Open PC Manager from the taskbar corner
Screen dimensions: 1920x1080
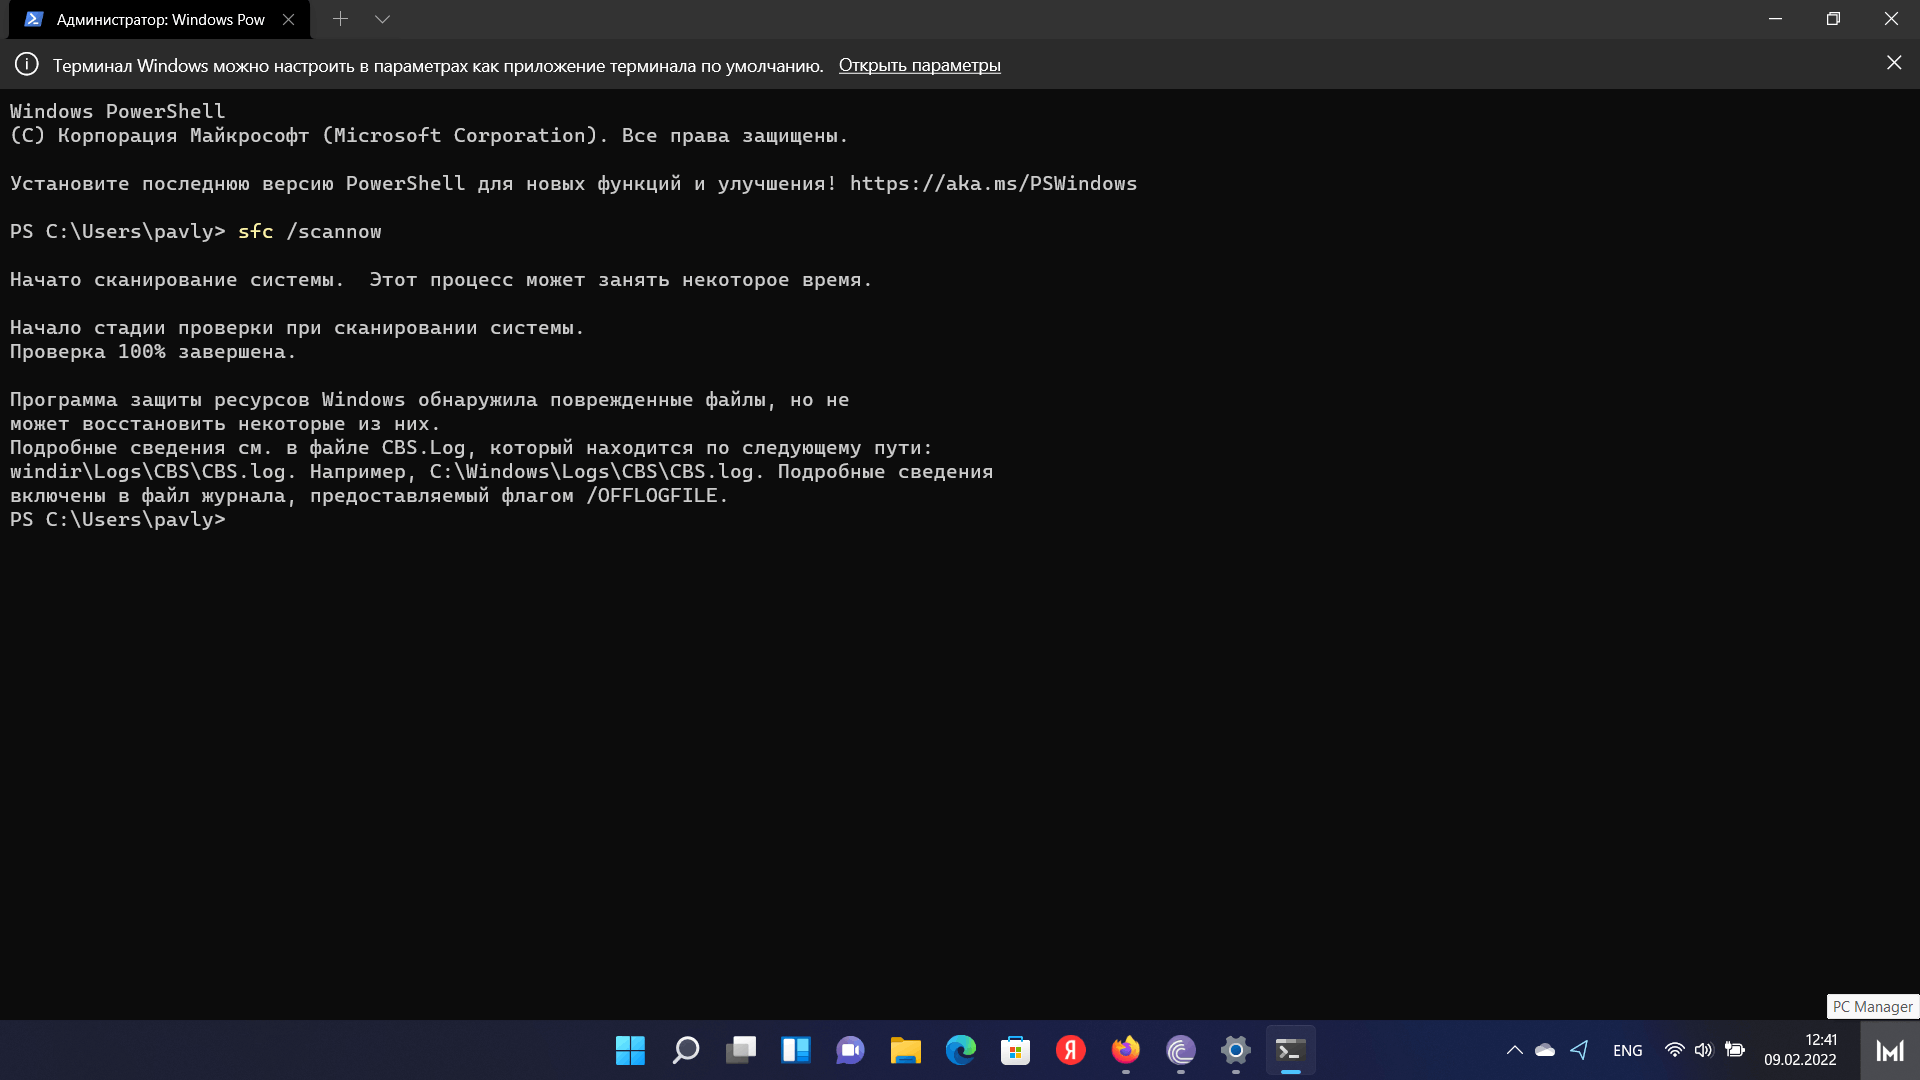click(x=1890, y=1050)
